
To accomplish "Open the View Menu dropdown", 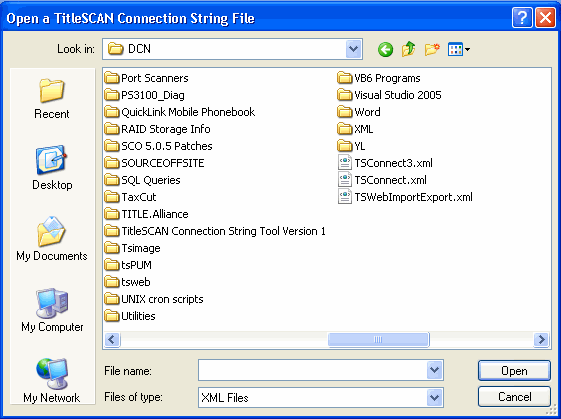I will (x=459, y=49).
